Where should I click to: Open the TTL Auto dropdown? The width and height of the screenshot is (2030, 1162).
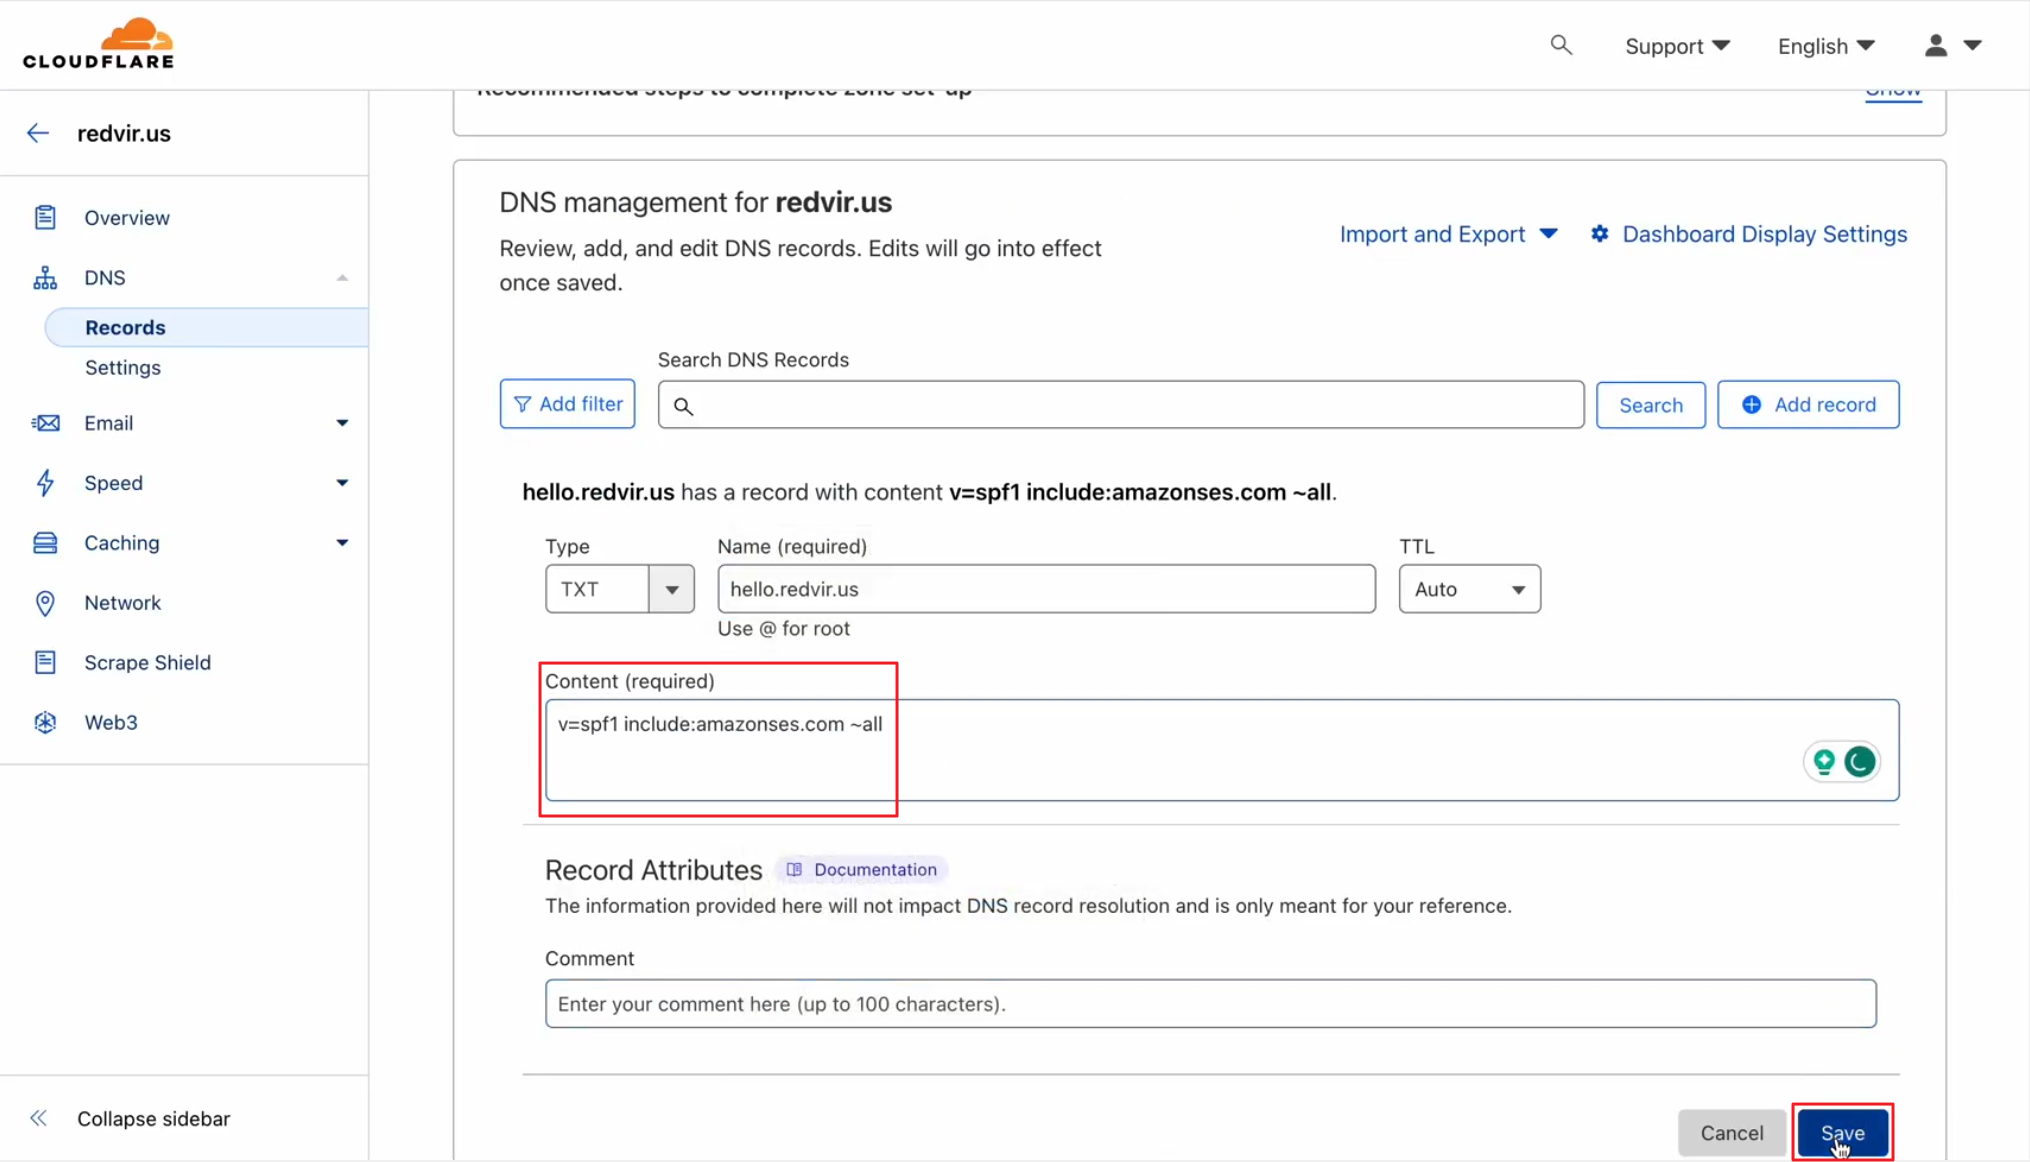(1468, 589)
